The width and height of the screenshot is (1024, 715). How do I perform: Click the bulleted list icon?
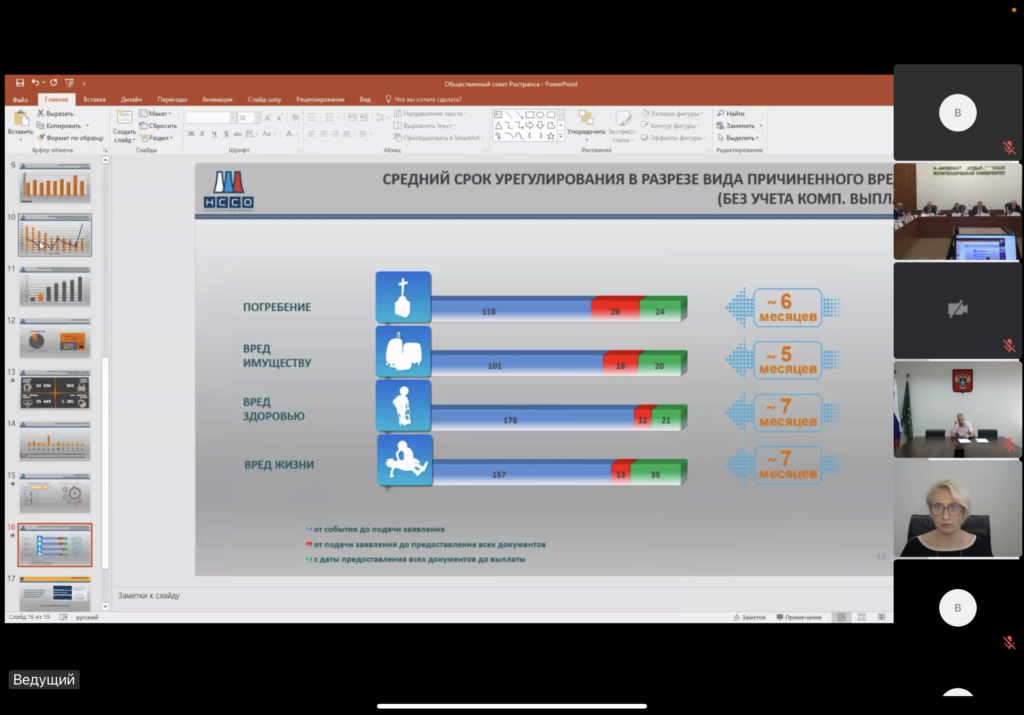(312, 118)
